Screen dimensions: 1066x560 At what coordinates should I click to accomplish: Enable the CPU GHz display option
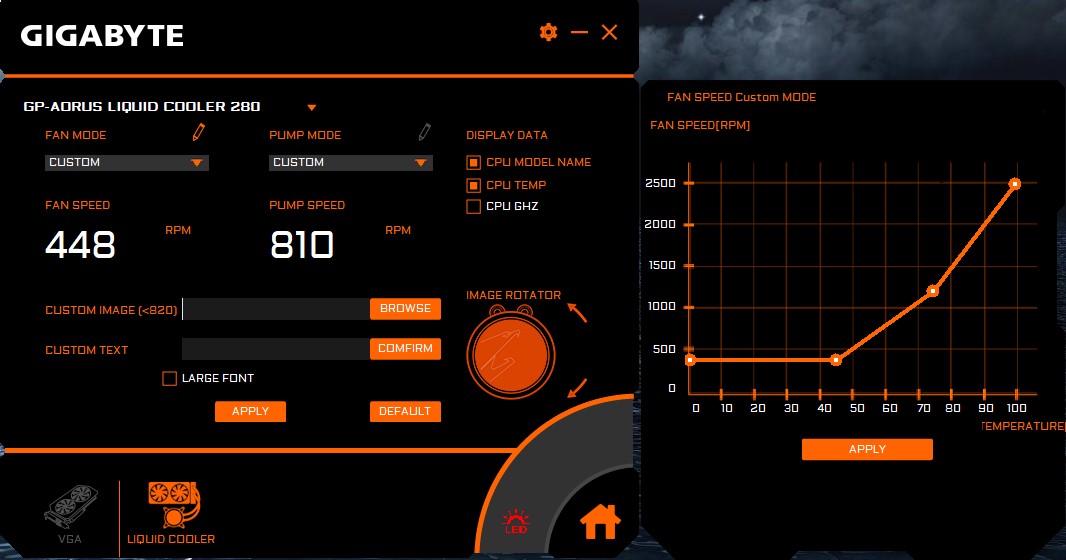[x=474, y=206]
